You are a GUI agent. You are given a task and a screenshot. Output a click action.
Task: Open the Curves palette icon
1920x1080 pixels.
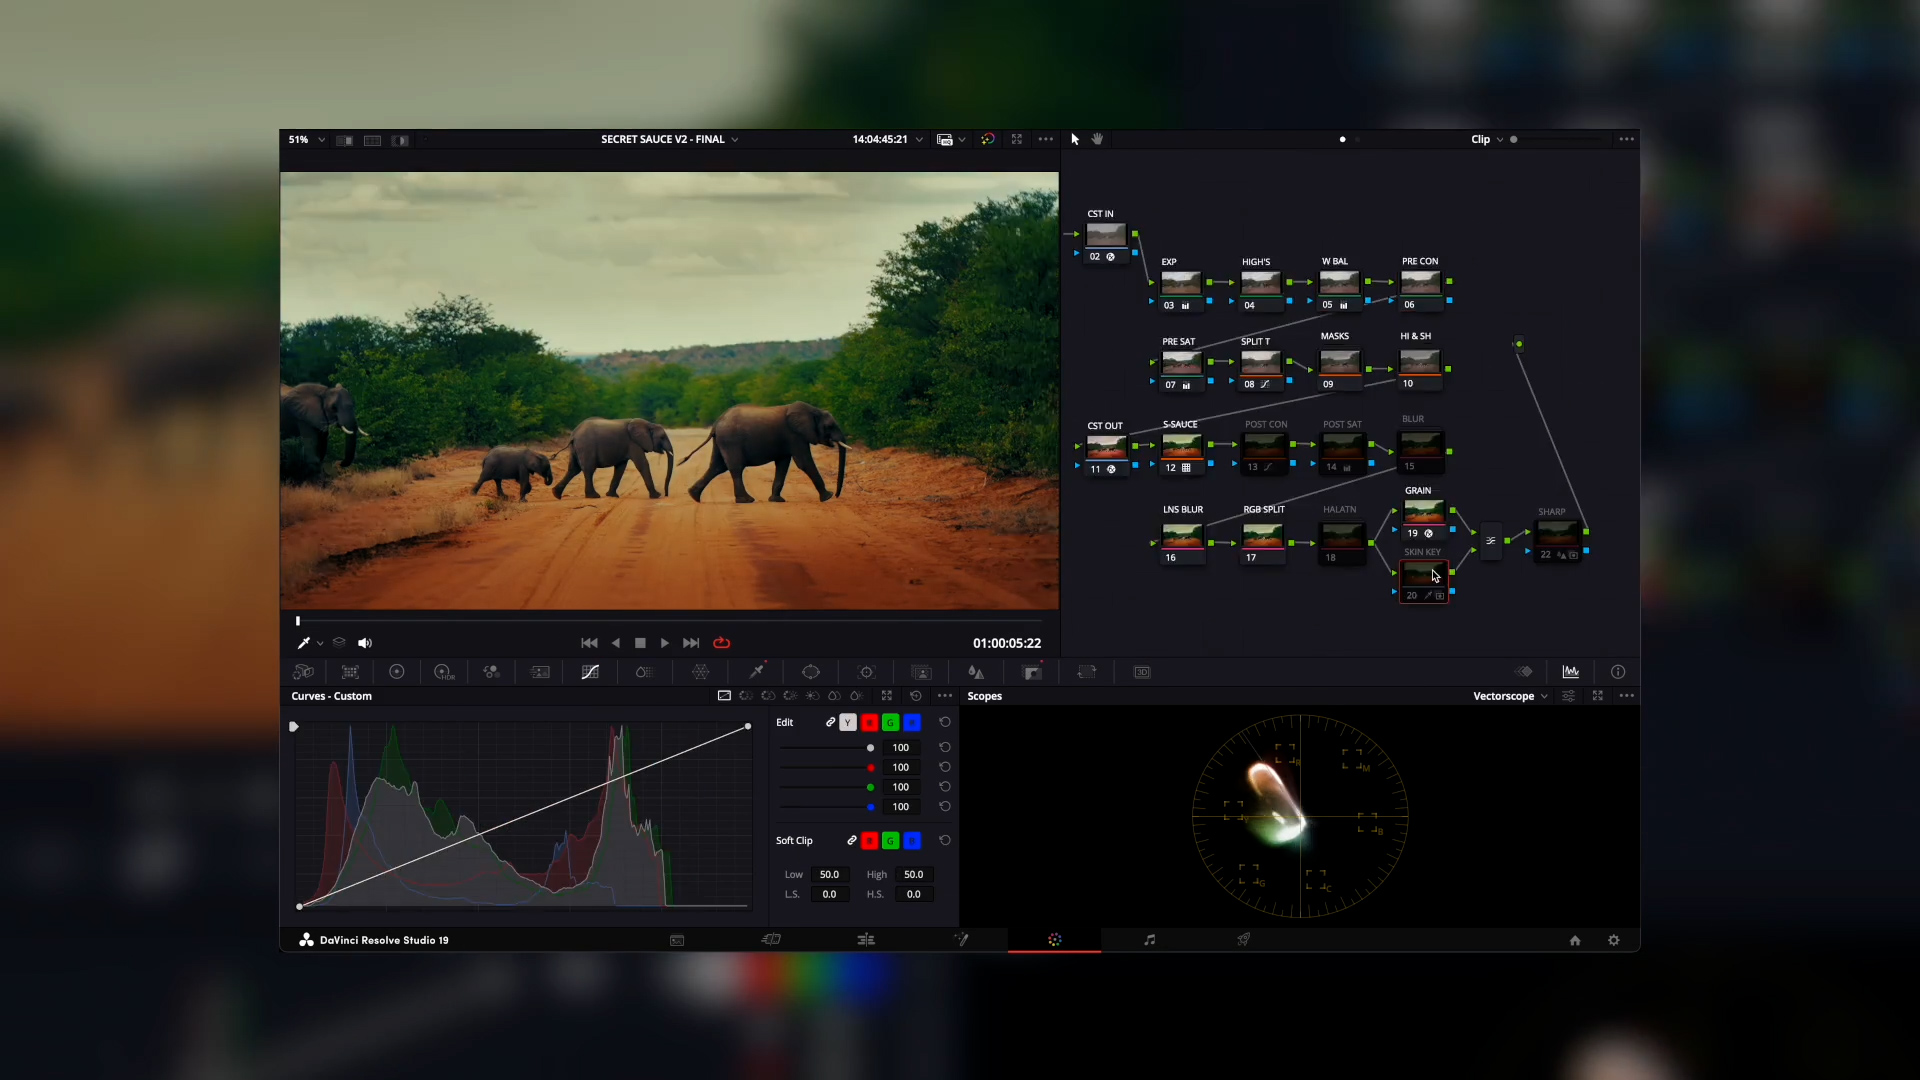click(590, 672)
